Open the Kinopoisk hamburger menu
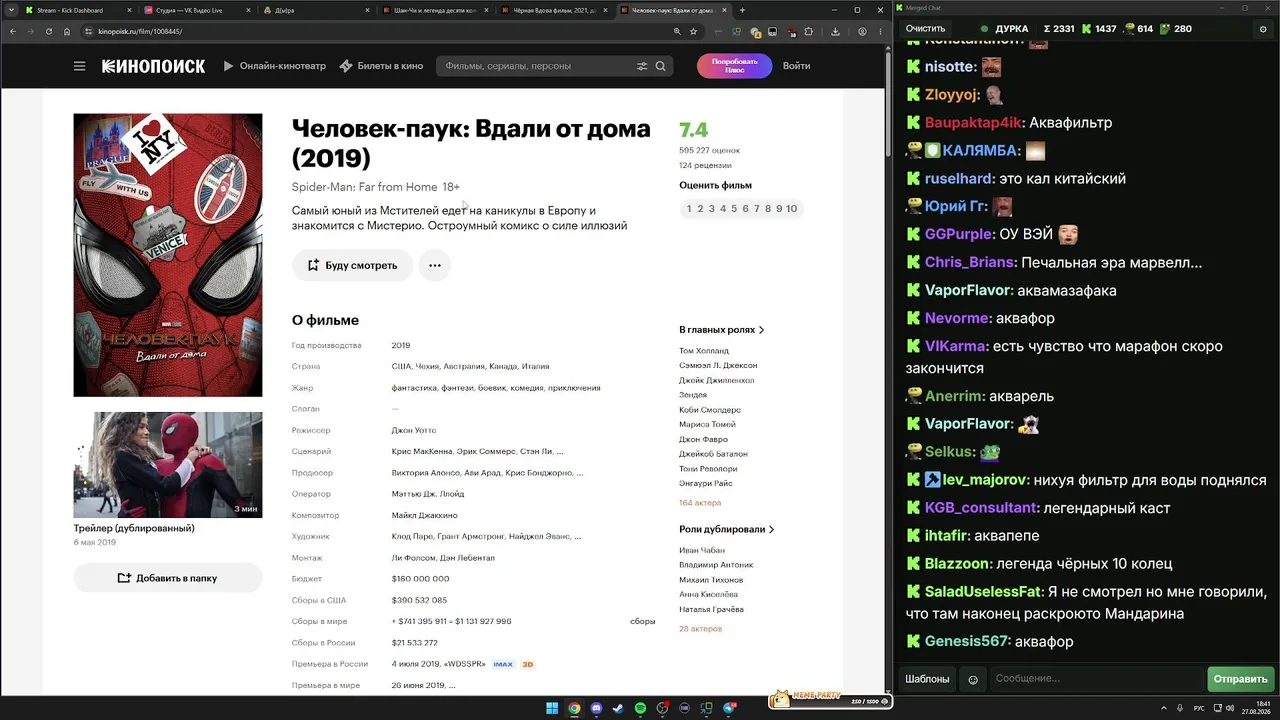1280x720 pixels. point(80,66)
